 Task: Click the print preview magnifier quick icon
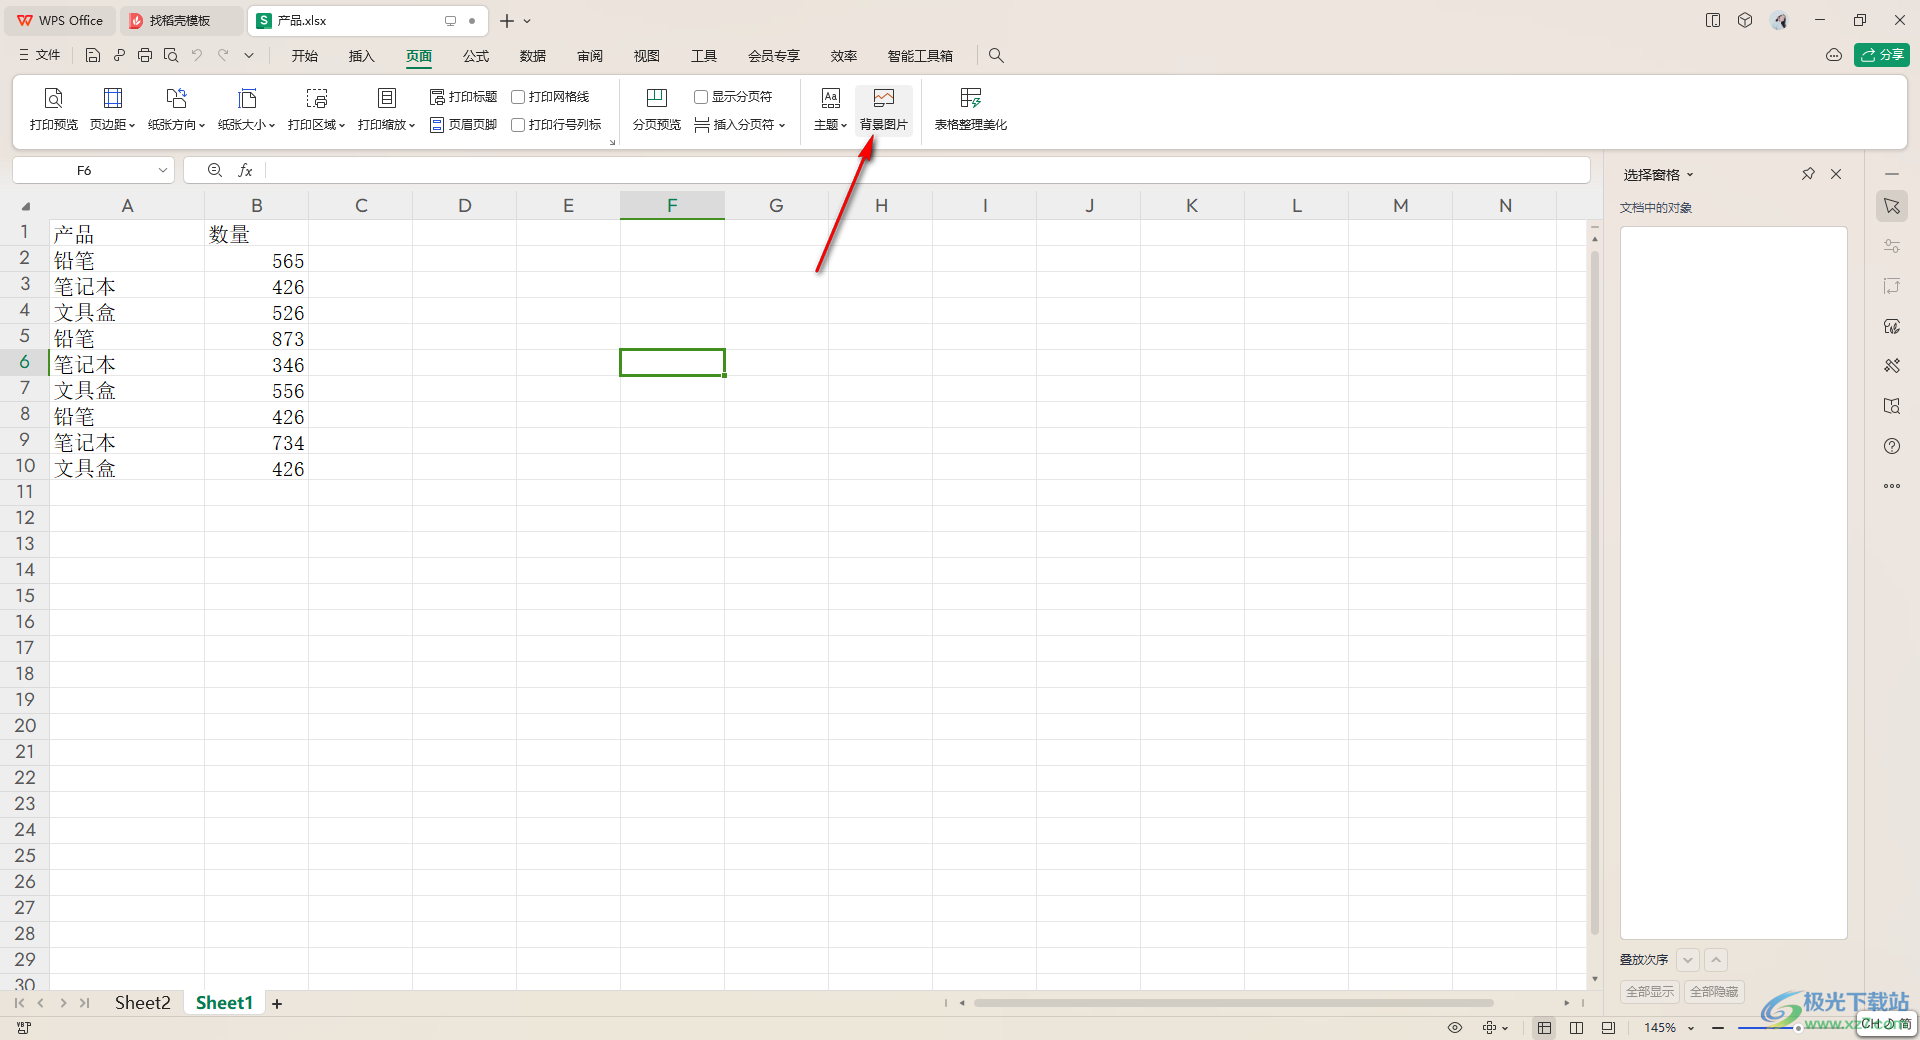tap(171, 56)
